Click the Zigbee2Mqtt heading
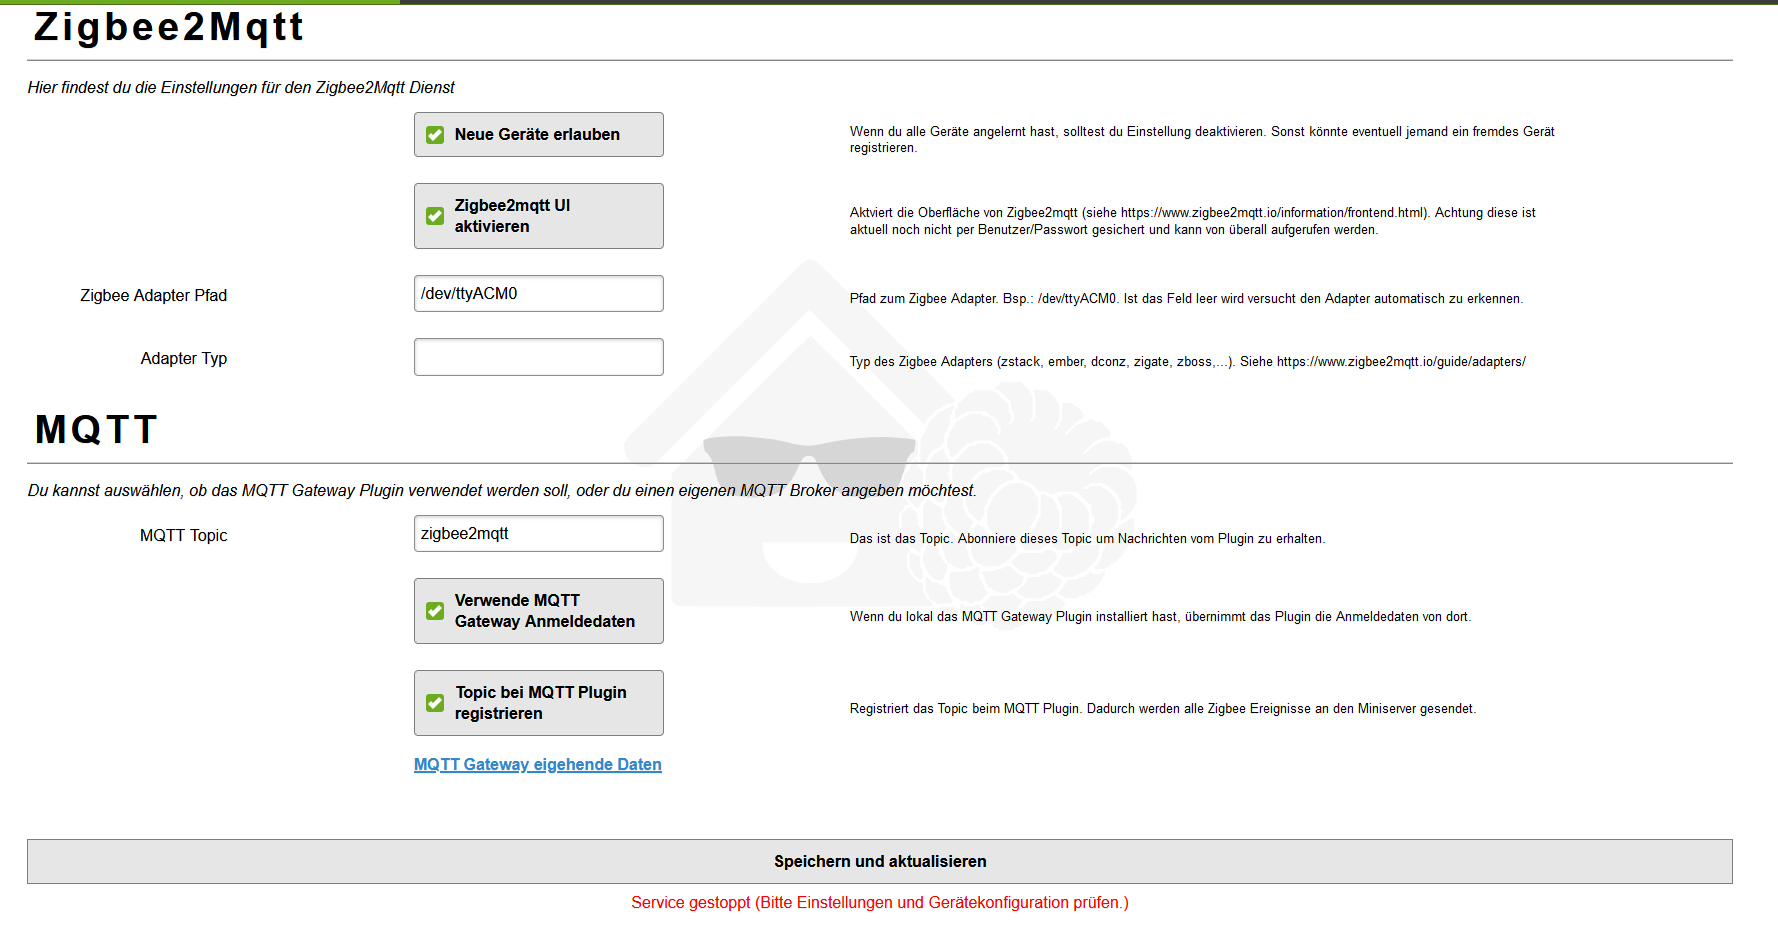1778x950 pixels. 169,27
